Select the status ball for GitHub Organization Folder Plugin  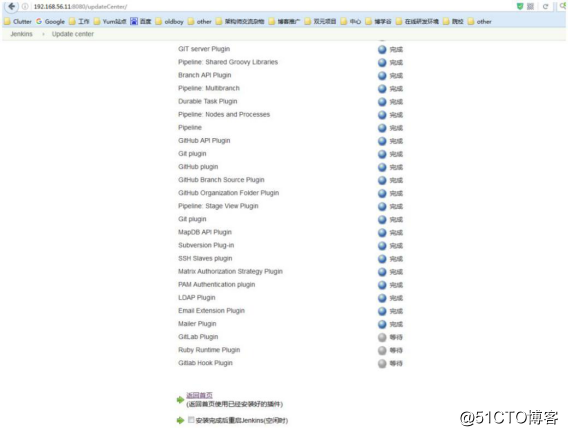coord(382,193)
